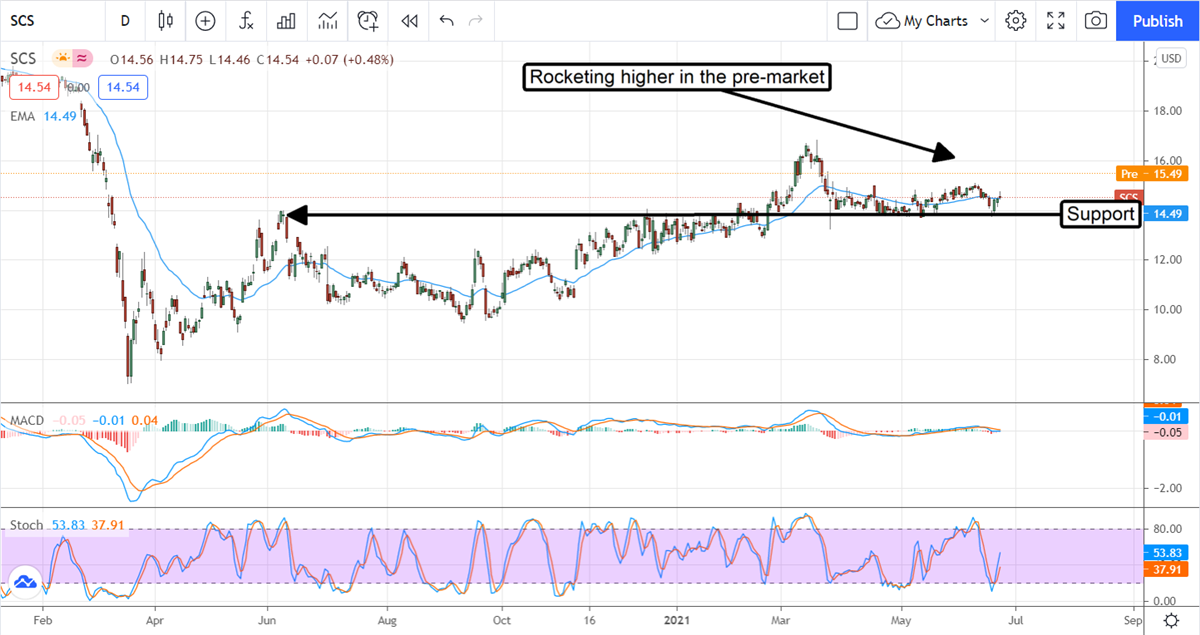Open the D timeframe interval dropdown

(x=125, y=20)
